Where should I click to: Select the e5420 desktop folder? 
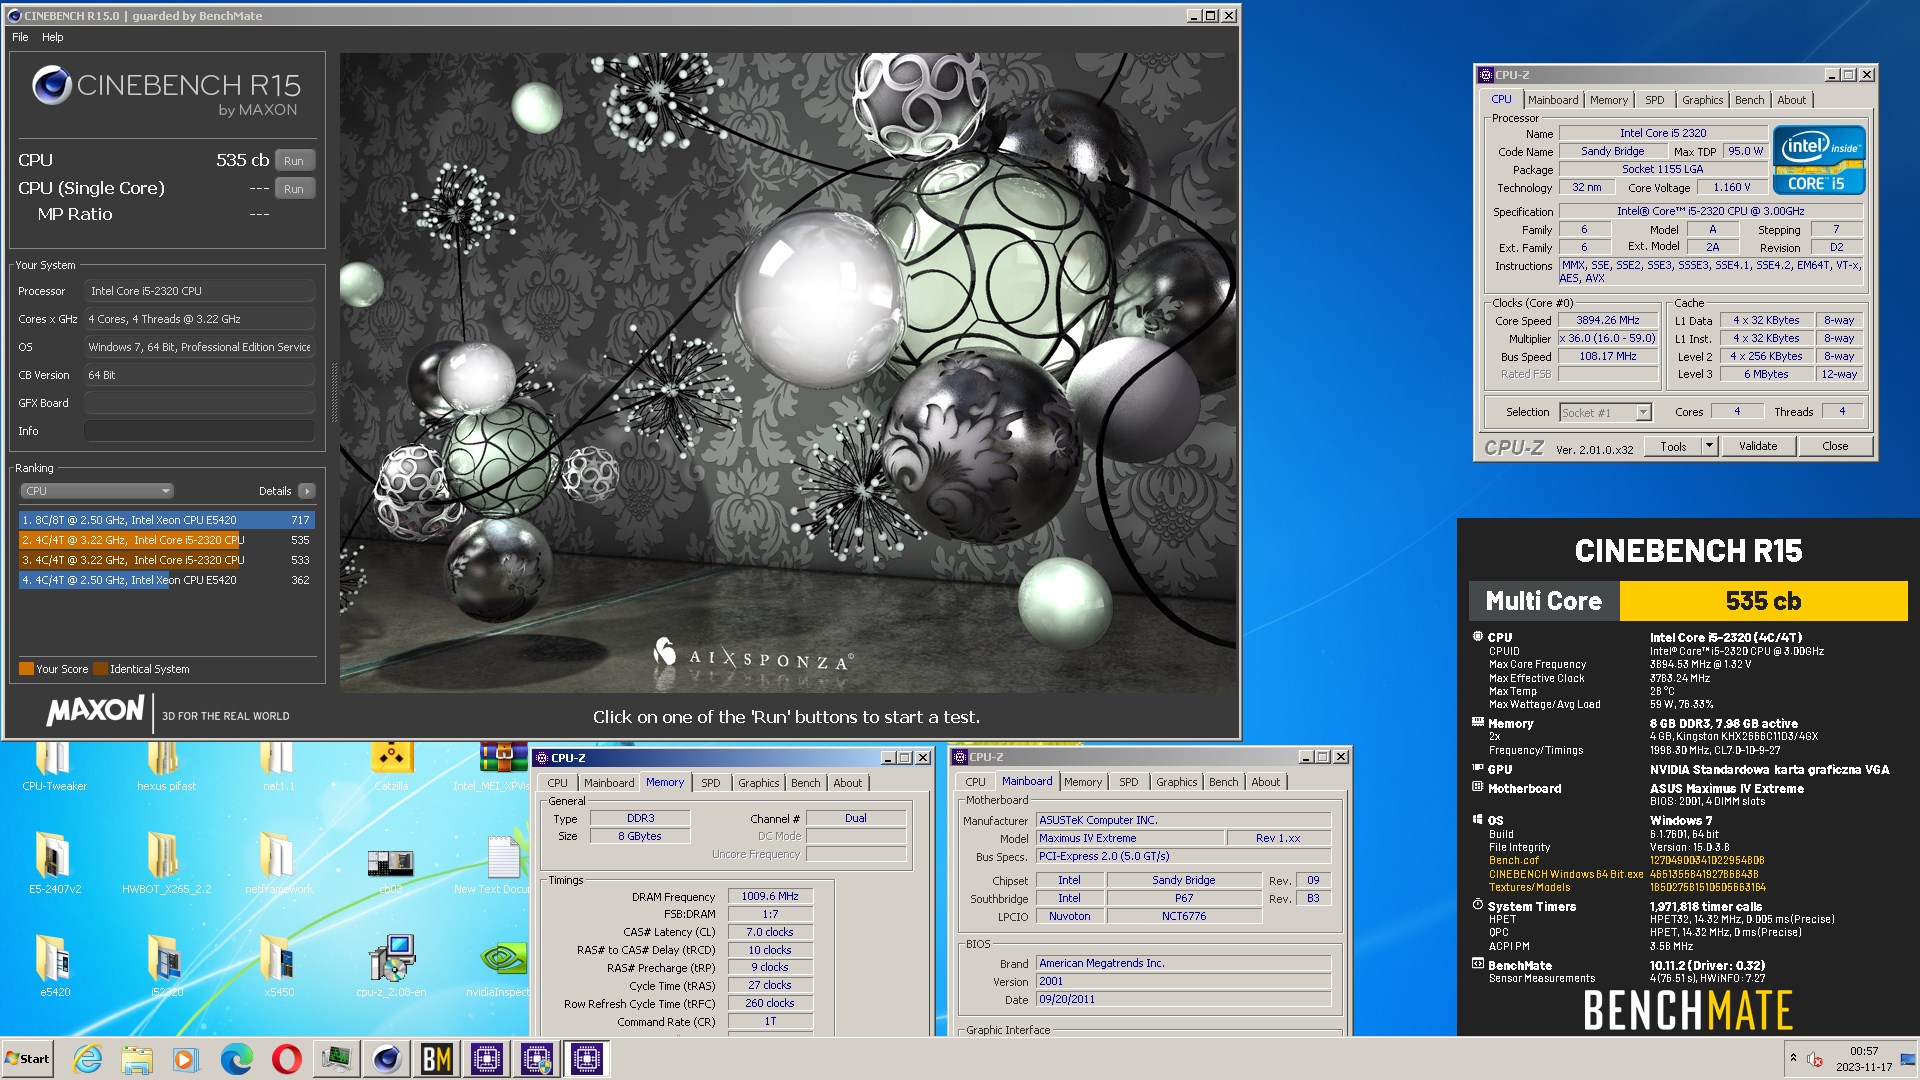tap(54, 966)
